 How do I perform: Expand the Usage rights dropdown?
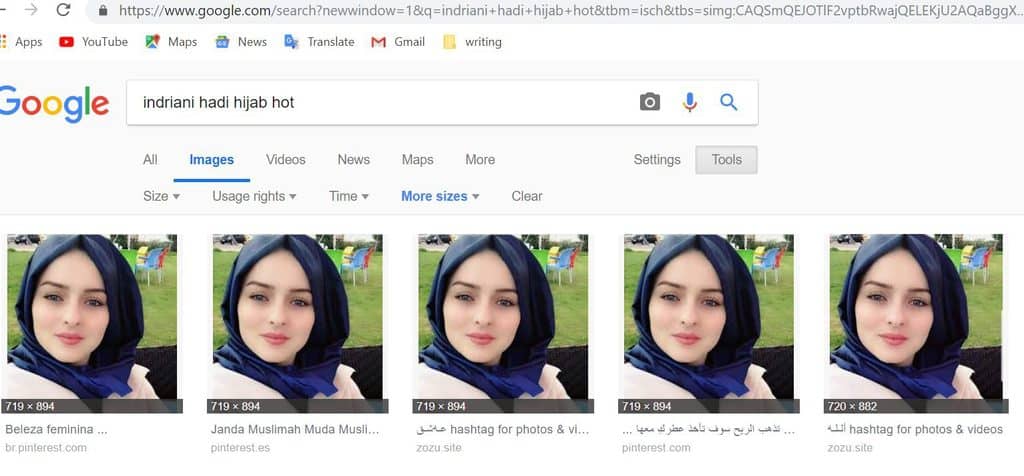point(254,196)
